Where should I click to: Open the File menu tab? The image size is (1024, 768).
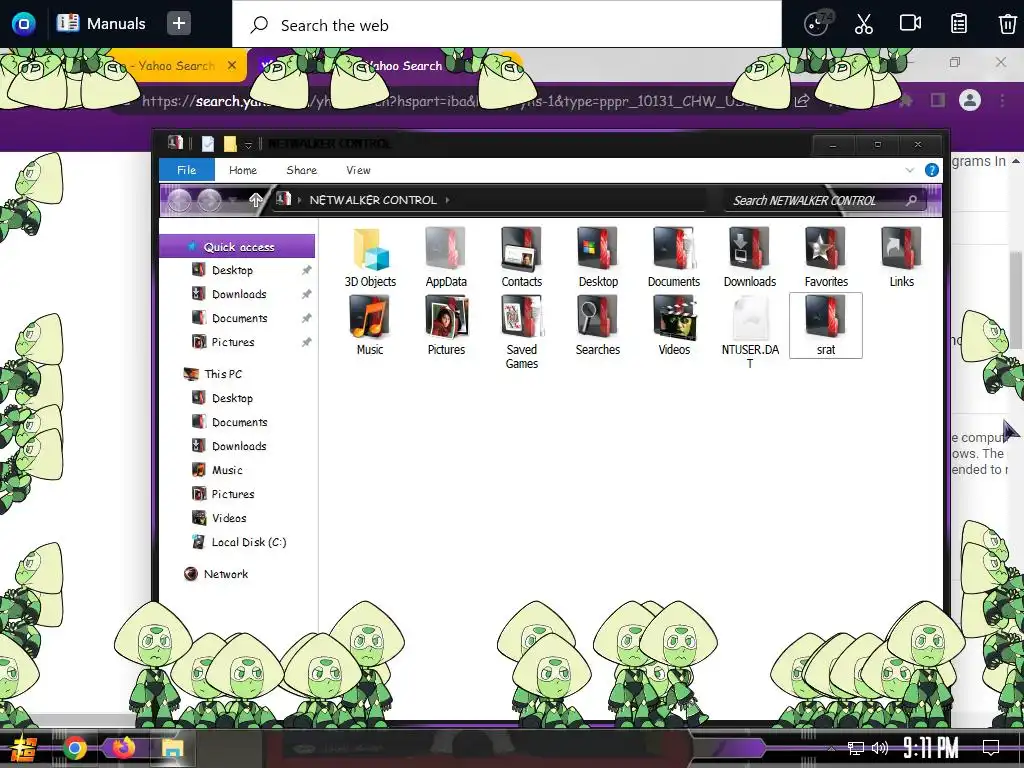click(187, 170)
